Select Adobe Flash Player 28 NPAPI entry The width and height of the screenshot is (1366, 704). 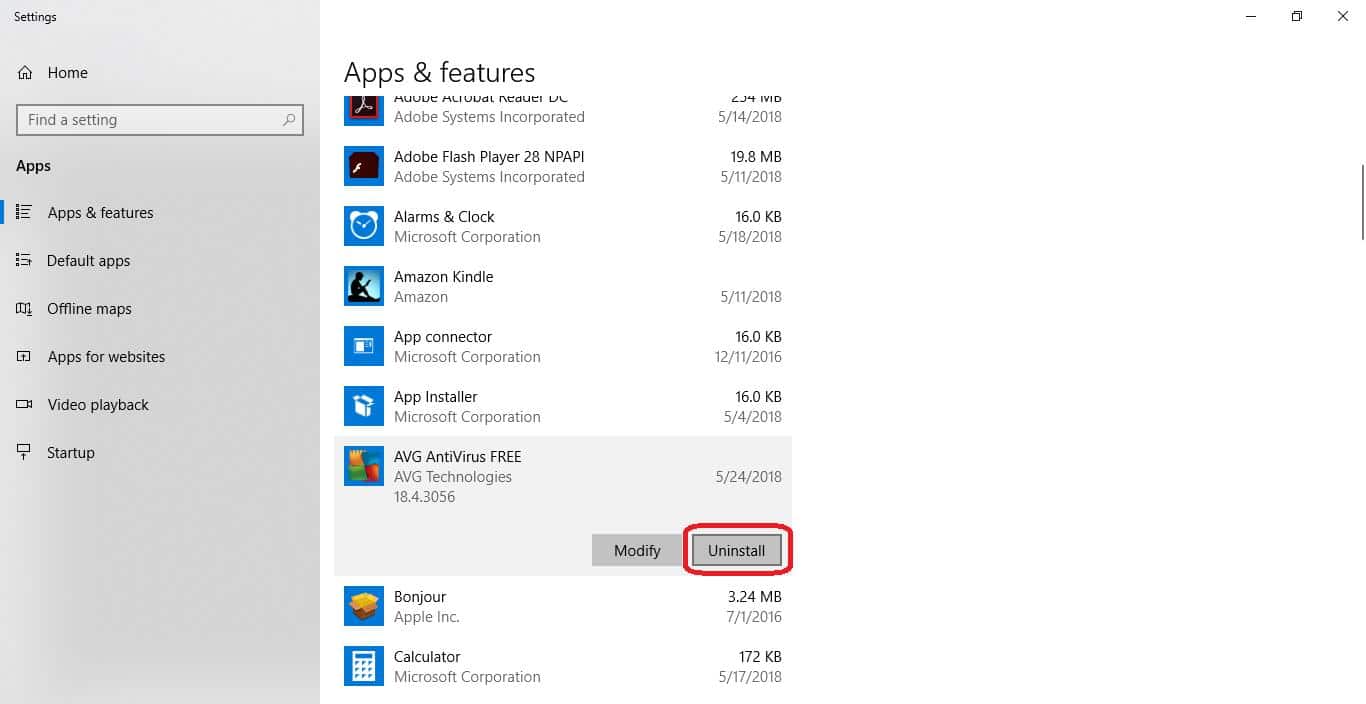pos(563,166)
